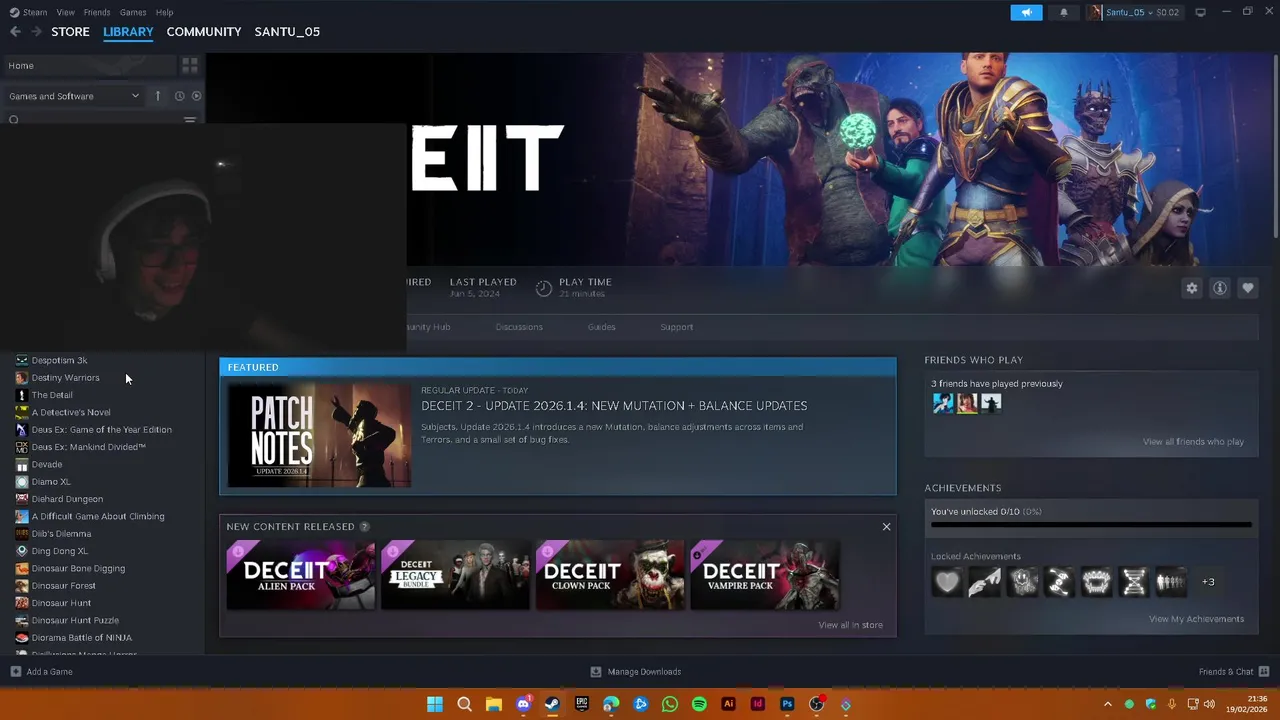Open the Guides game link

(x=601, y=327)
